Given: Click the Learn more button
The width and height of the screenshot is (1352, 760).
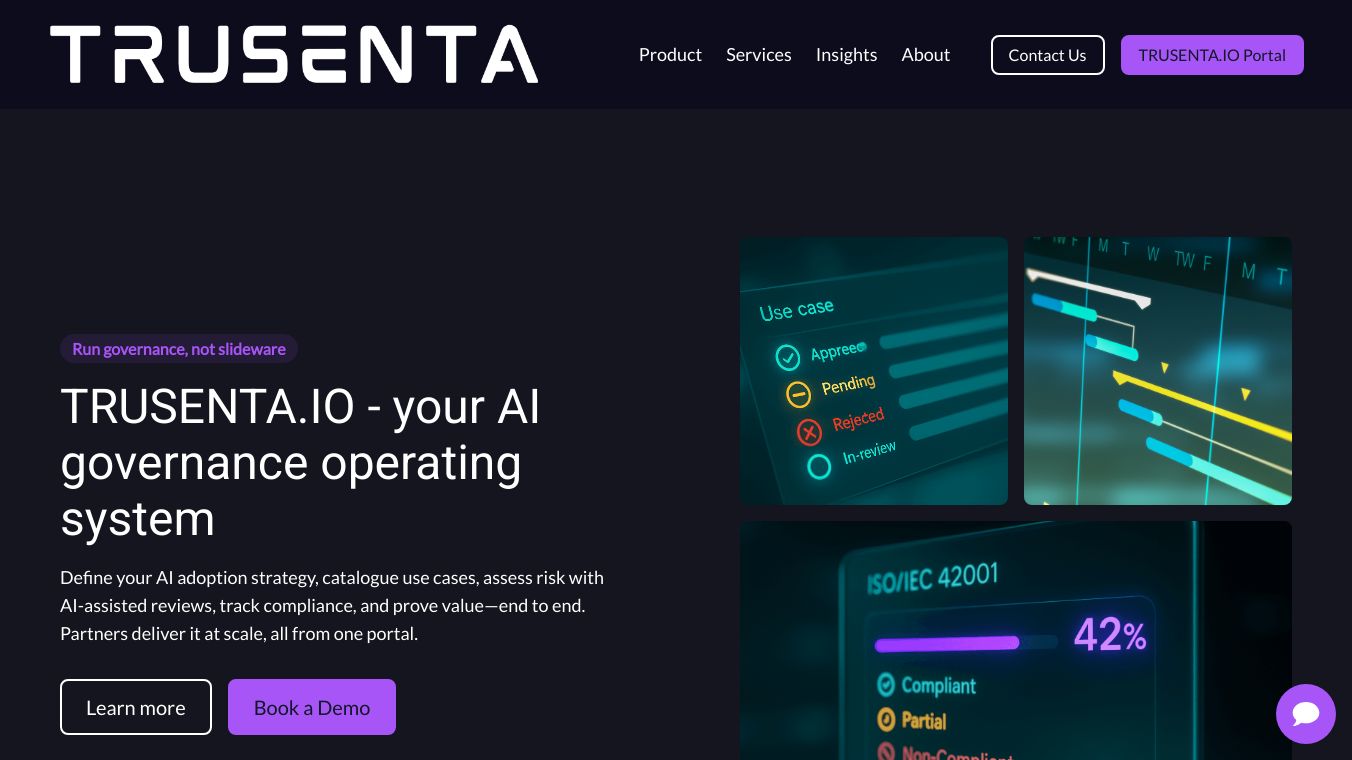Looking at the screenshot, I should tap(136, 707).
